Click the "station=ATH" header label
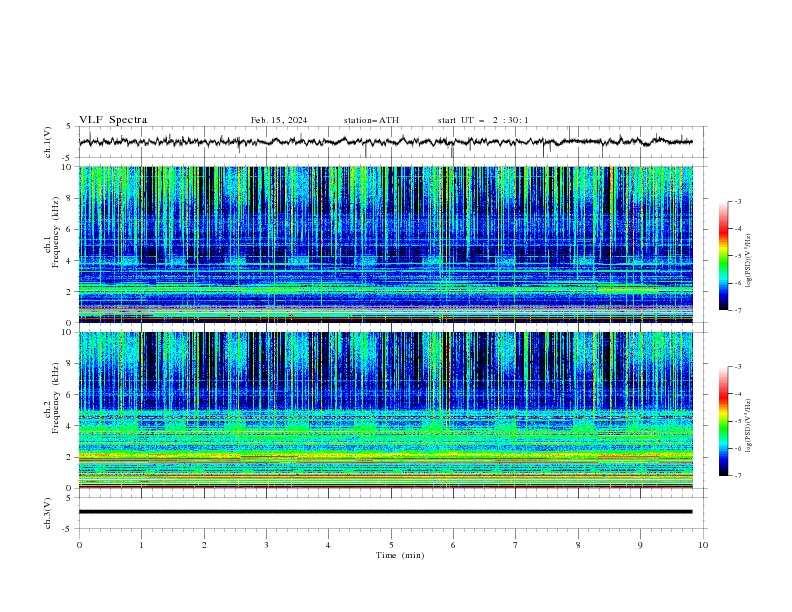The width and height of the screenshot is (792, 612). (x=371, y=120)
